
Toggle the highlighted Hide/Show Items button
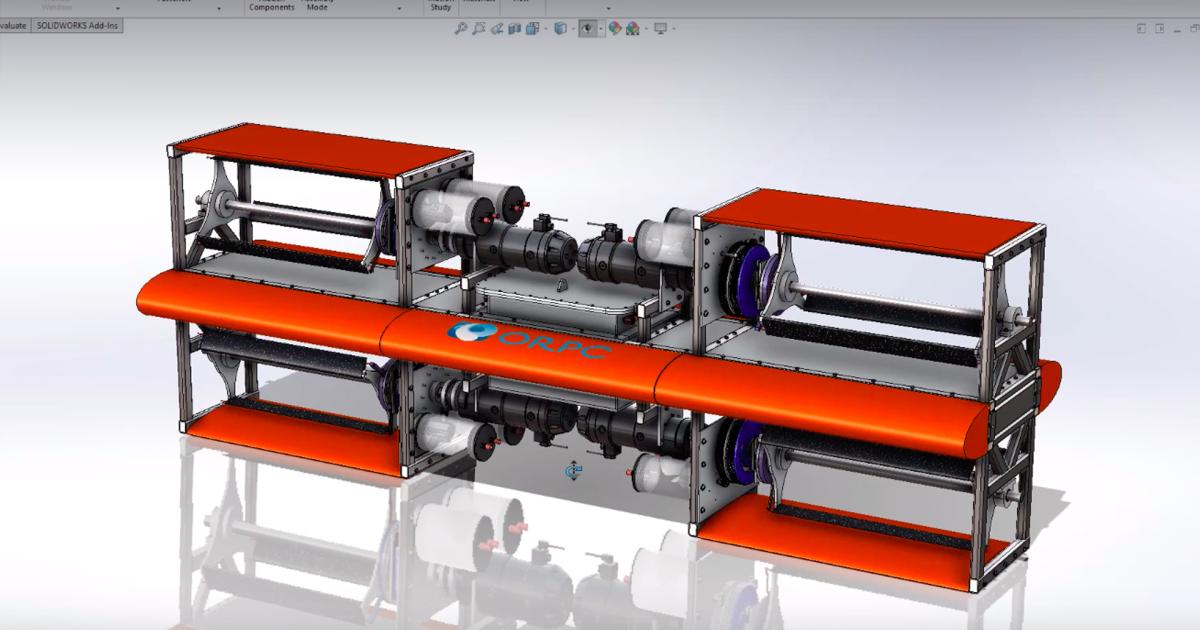pos(588,29)
